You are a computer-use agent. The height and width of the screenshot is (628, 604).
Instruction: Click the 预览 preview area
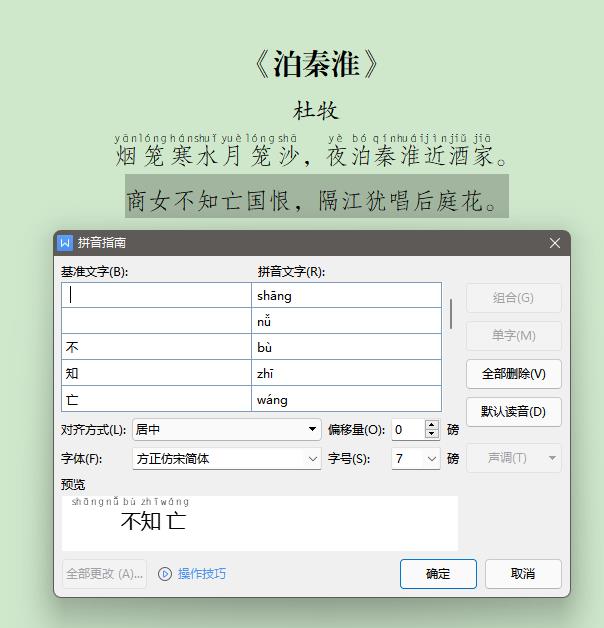pos(260,523)
